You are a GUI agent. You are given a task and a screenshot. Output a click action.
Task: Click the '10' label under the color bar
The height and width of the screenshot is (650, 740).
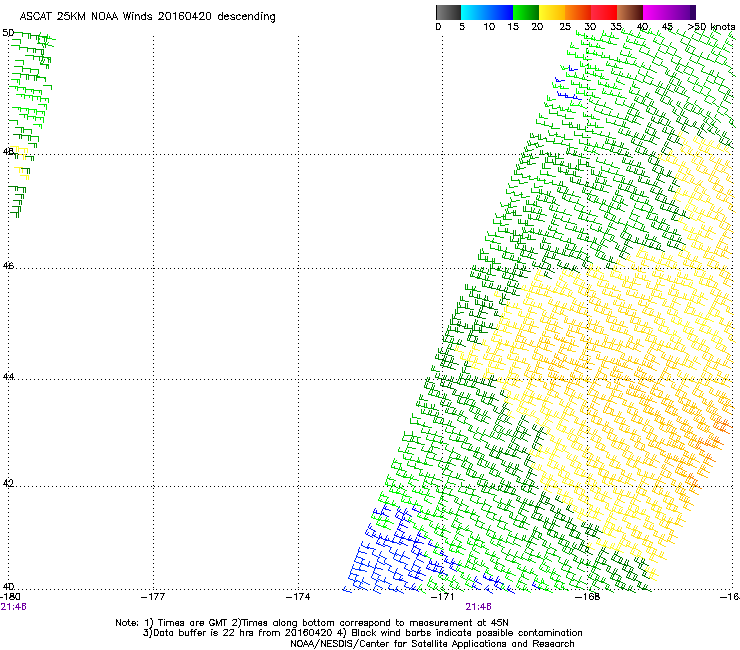(x=489, y=27)
